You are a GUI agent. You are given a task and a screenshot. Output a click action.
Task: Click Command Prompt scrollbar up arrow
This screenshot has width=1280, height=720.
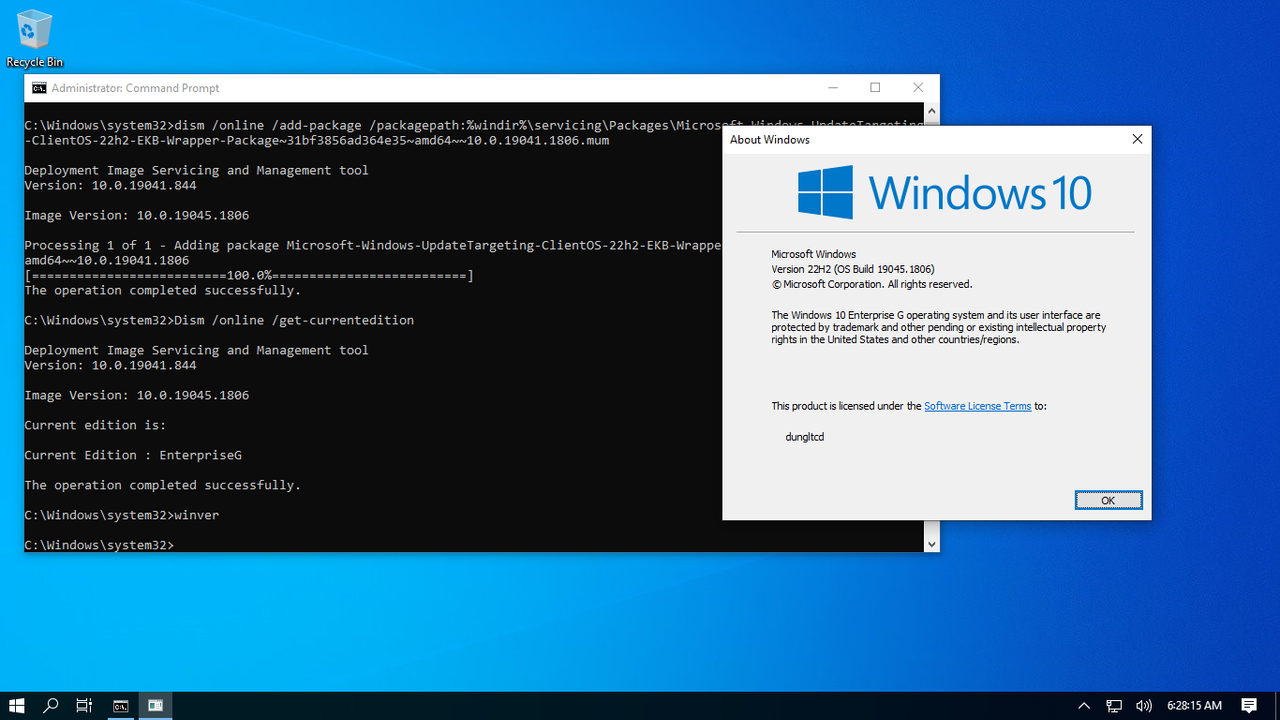(931, 111)
